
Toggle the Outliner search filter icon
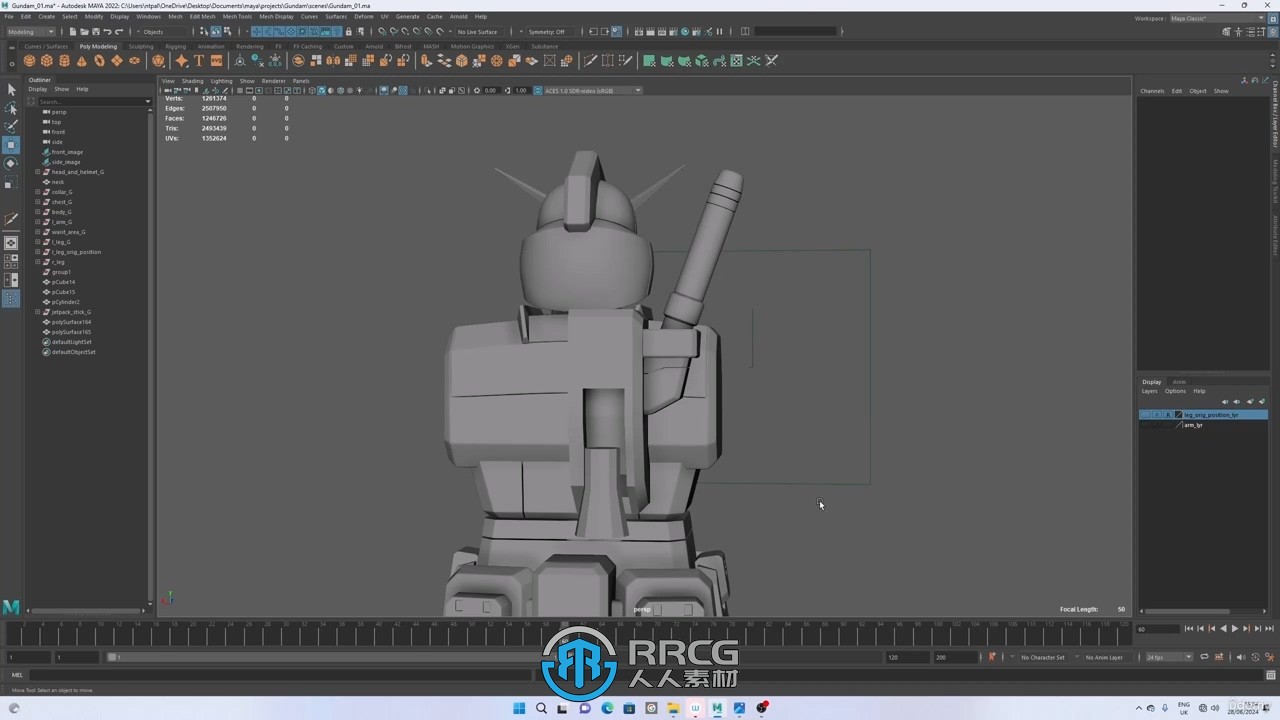pos(32,101)
